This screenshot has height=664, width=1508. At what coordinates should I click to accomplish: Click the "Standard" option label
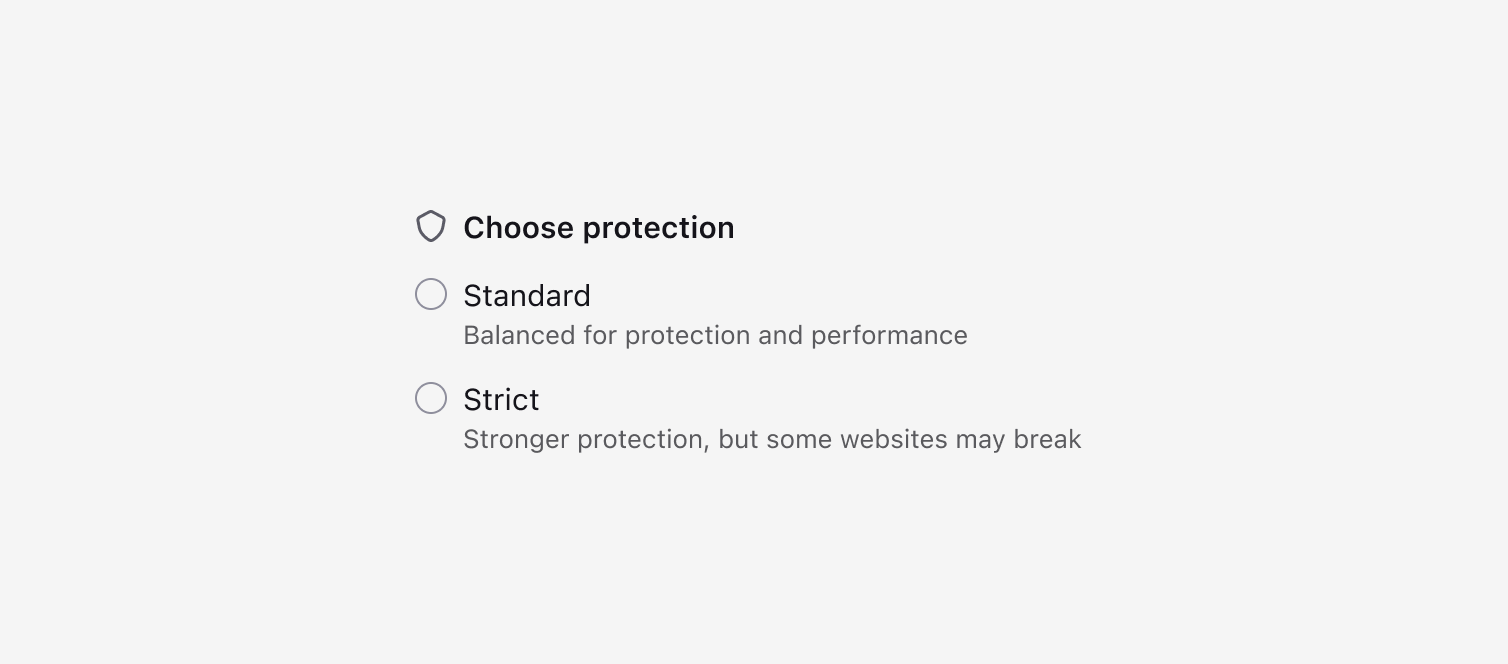[x=527, y=296]
